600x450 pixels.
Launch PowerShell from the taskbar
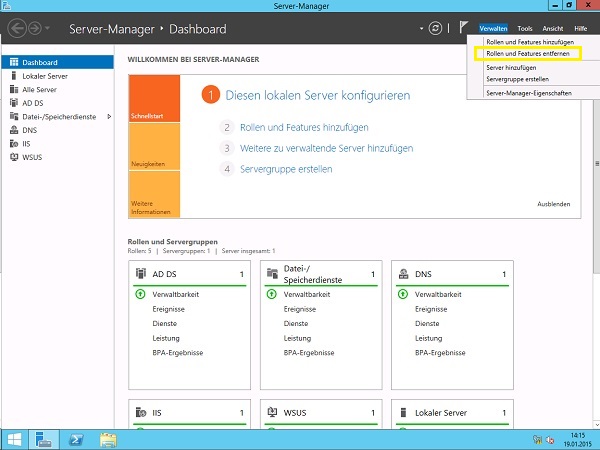(x=76, y=440)
